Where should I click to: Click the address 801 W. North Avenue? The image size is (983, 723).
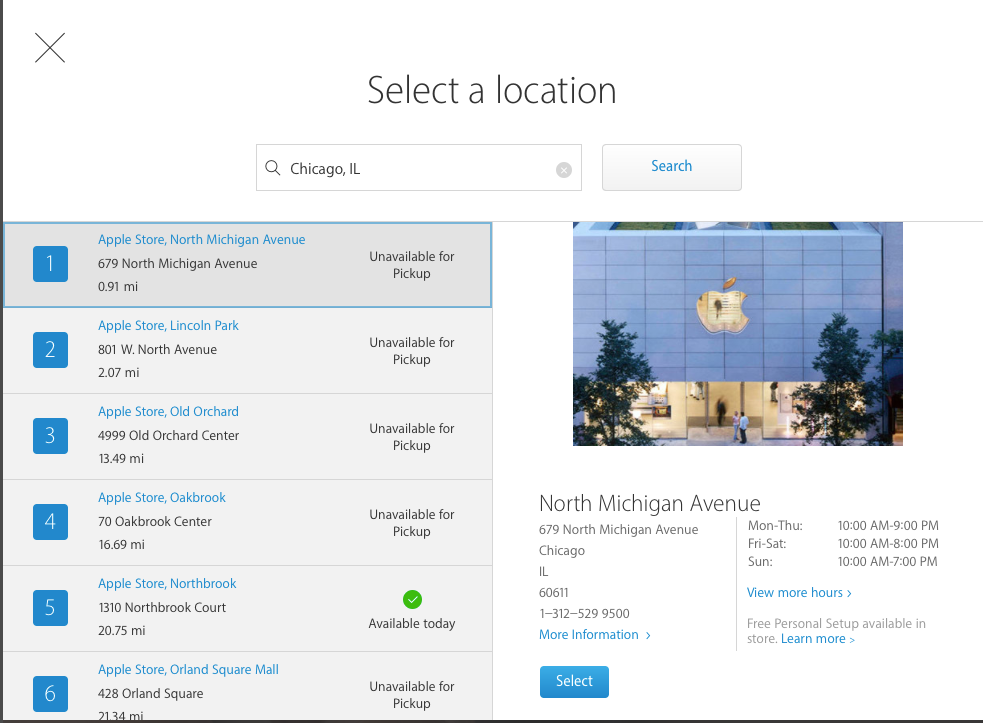[157, 349]
